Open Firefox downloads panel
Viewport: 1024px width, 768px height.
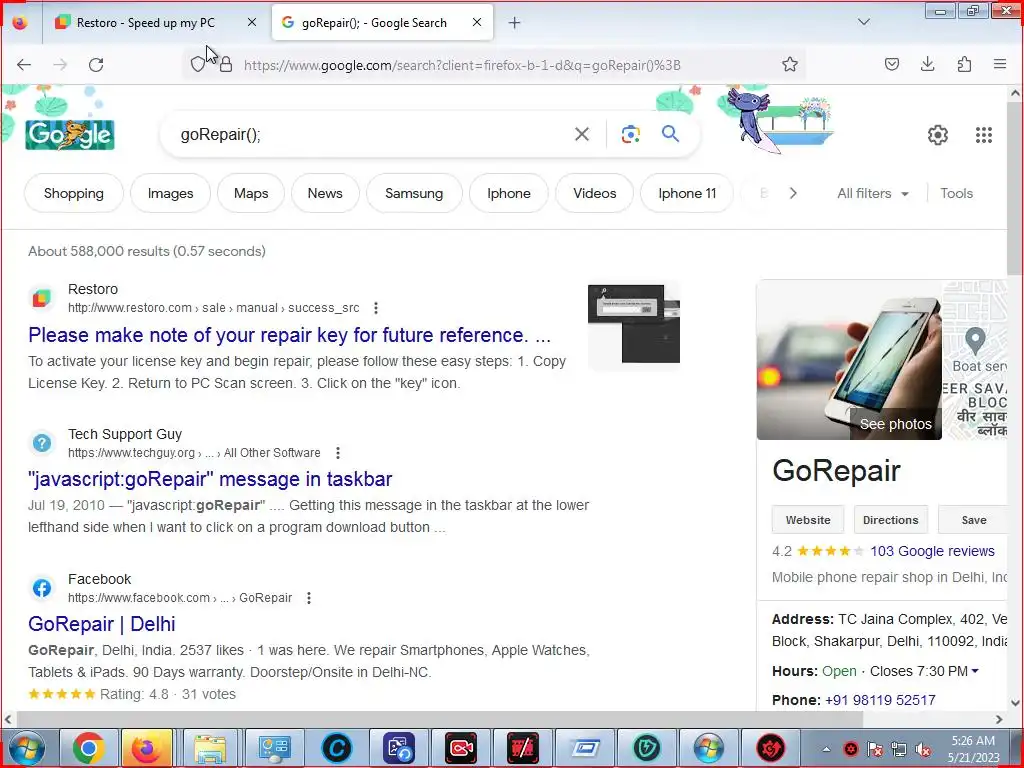pyautogui.click(x=927, y=64)
